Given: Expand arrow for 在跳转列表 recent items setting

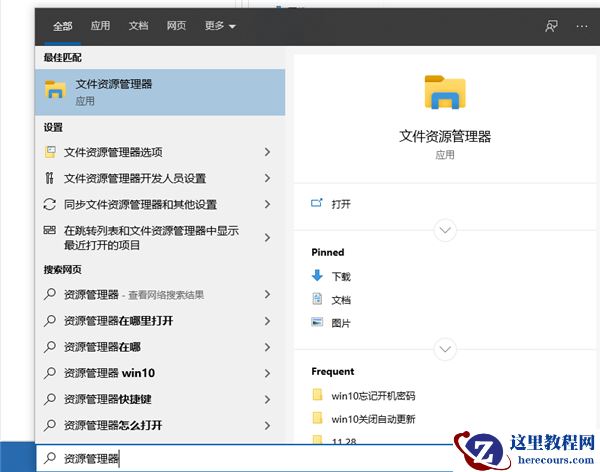Looking at the screenshot, I should point(267,238).
